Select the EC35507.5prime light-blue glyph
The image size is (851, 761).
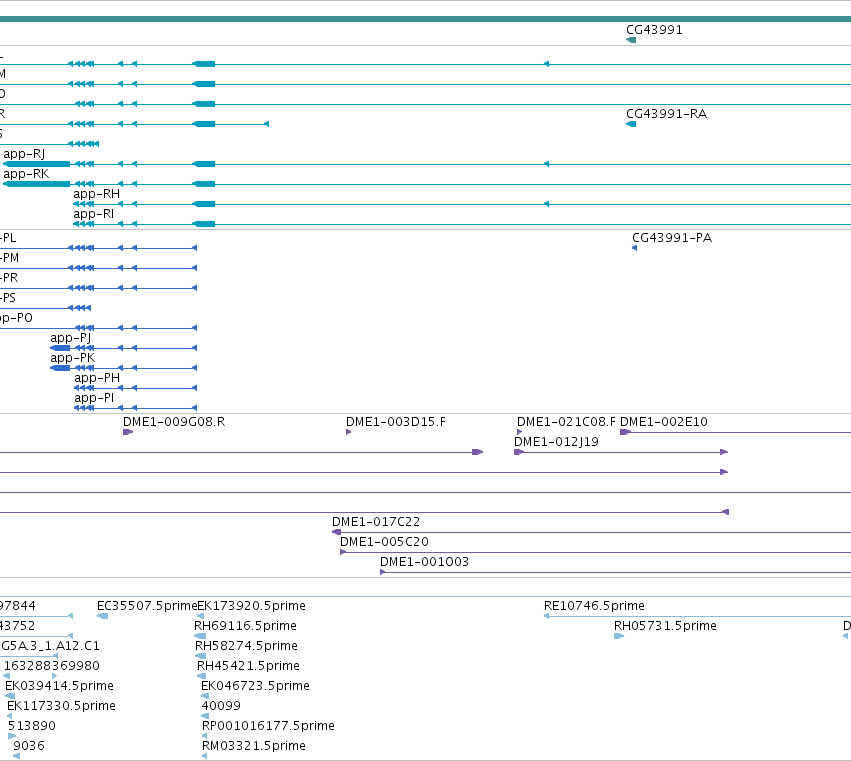(x=102, y=616)
